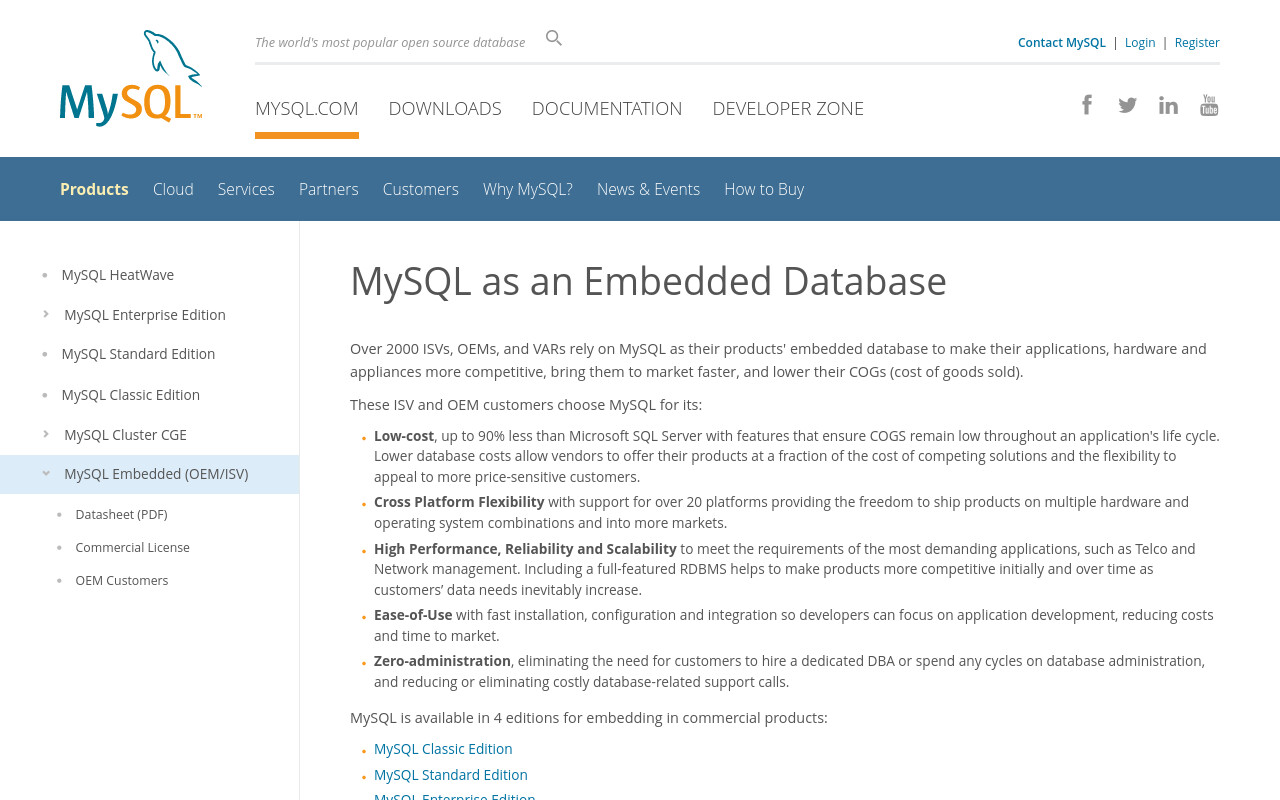
Task: Click the open source database search field
Action: [x=390, y=42]
